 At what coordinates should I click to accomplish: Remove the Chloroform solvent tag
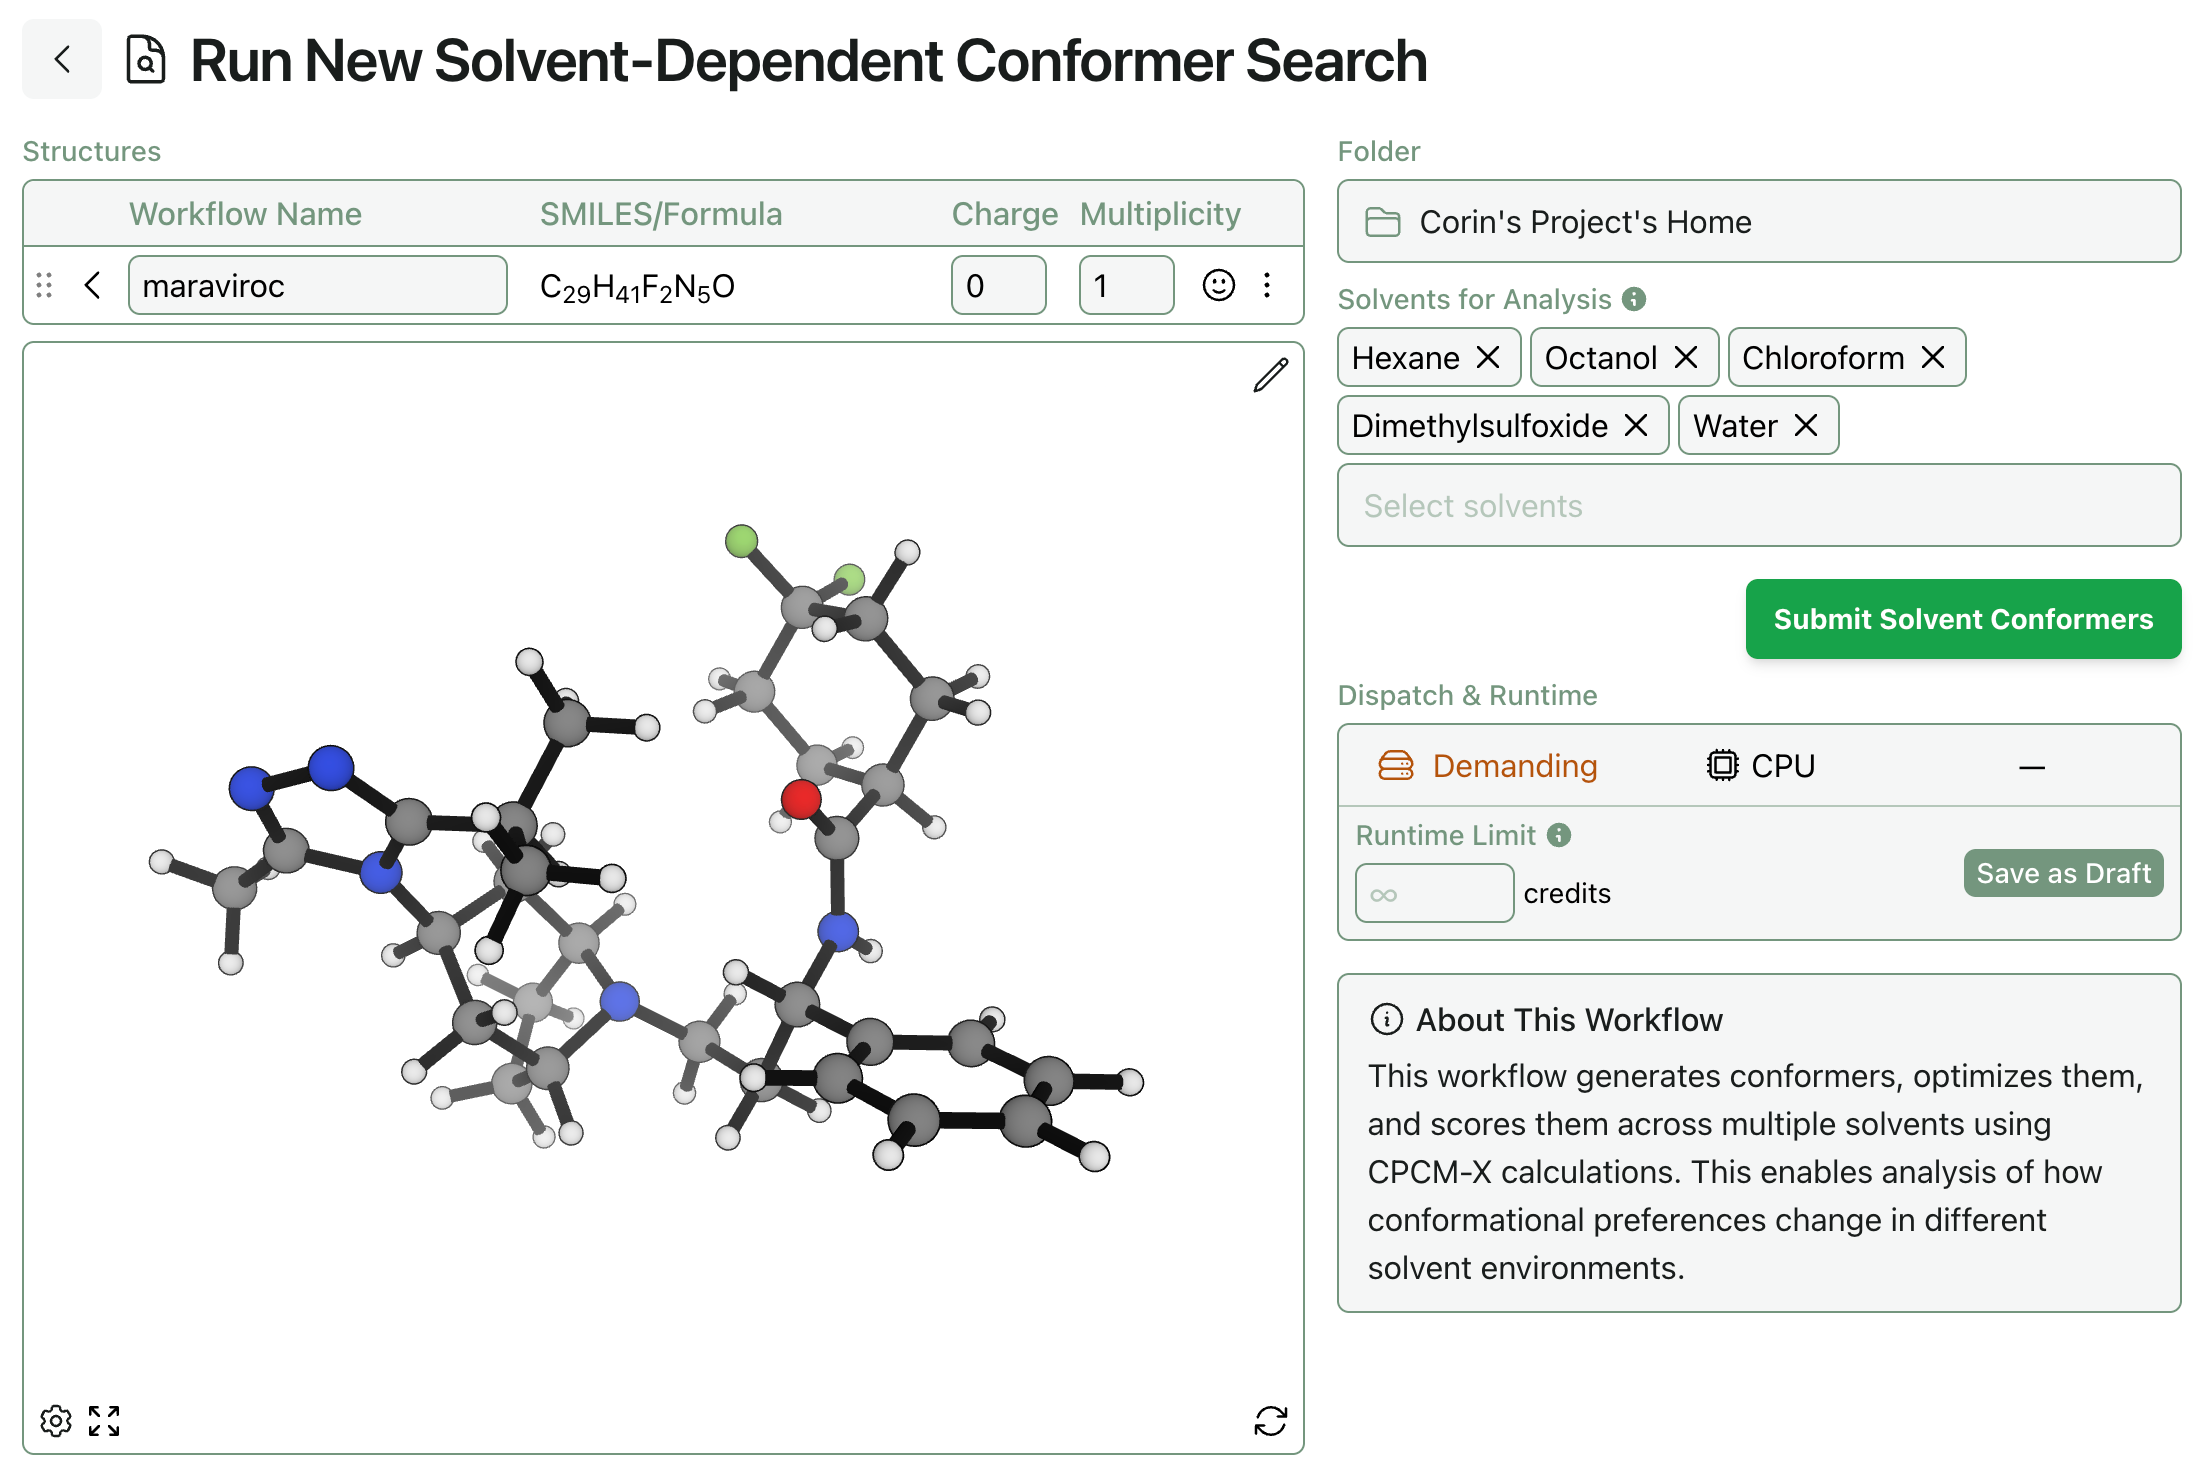(x=1933, y=358)
